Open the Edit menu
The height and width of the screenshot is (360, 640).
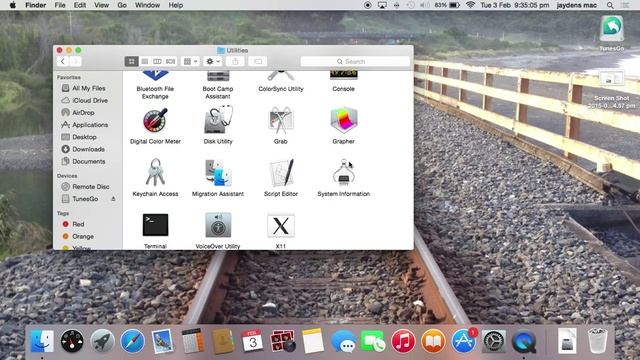[80, 5]
